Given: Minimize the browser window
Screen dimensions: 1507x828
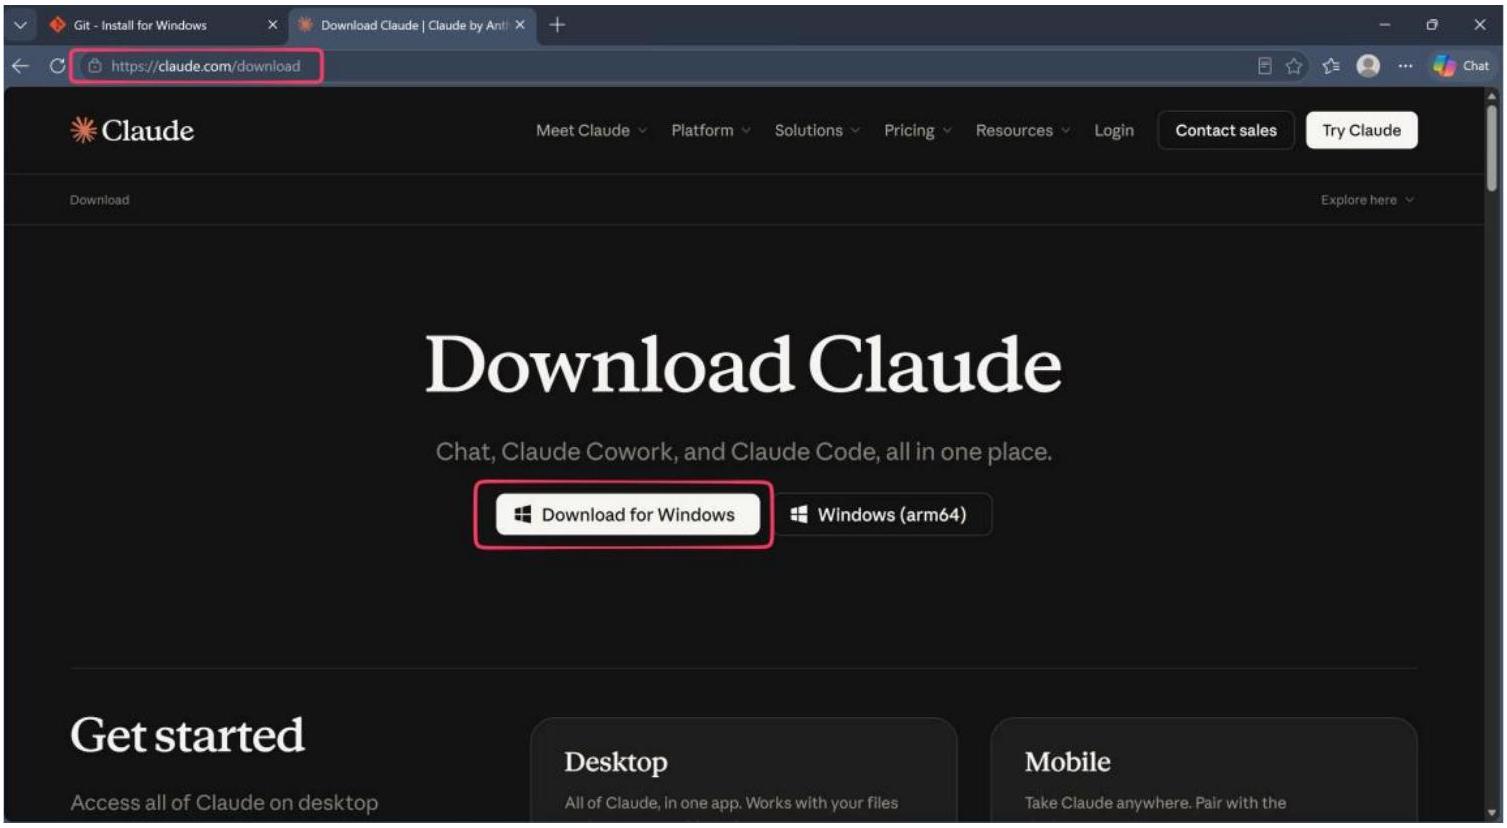Looking at the screenshot, I should 1385,25.
